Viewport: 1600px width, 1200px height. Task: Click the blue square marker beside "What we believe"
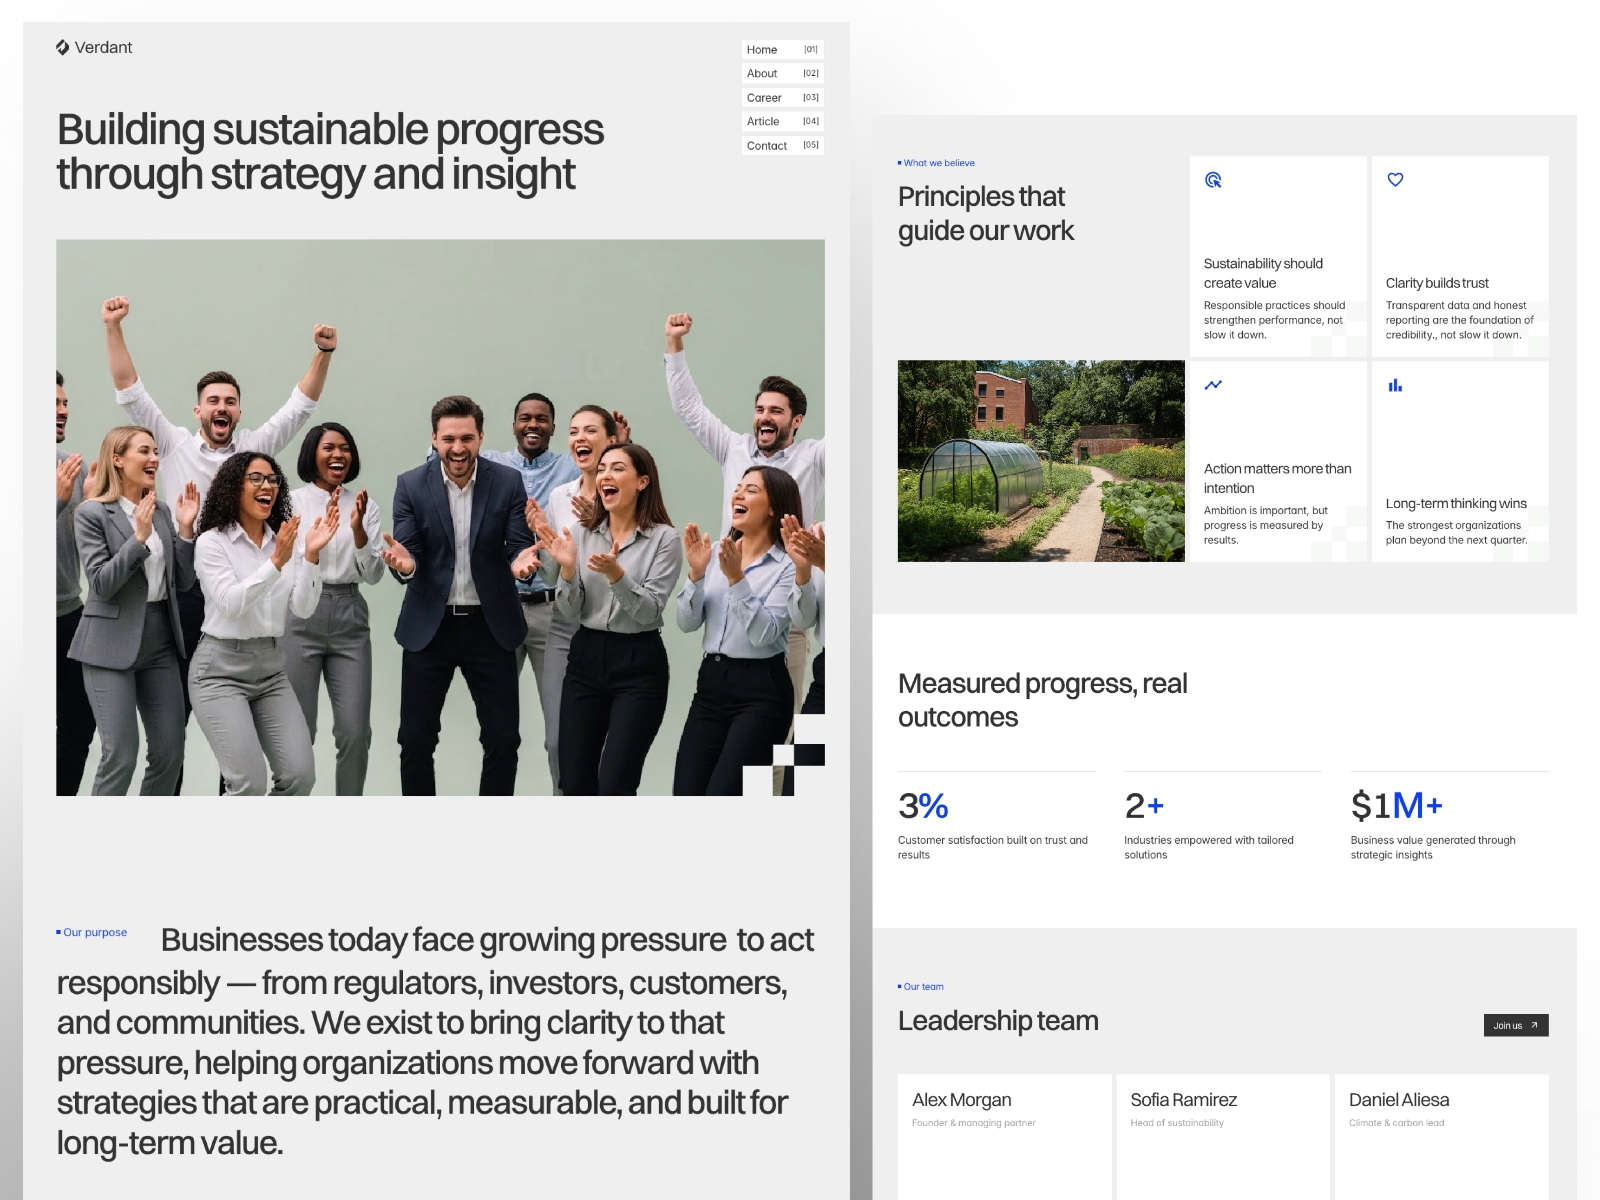coord(901,162)
